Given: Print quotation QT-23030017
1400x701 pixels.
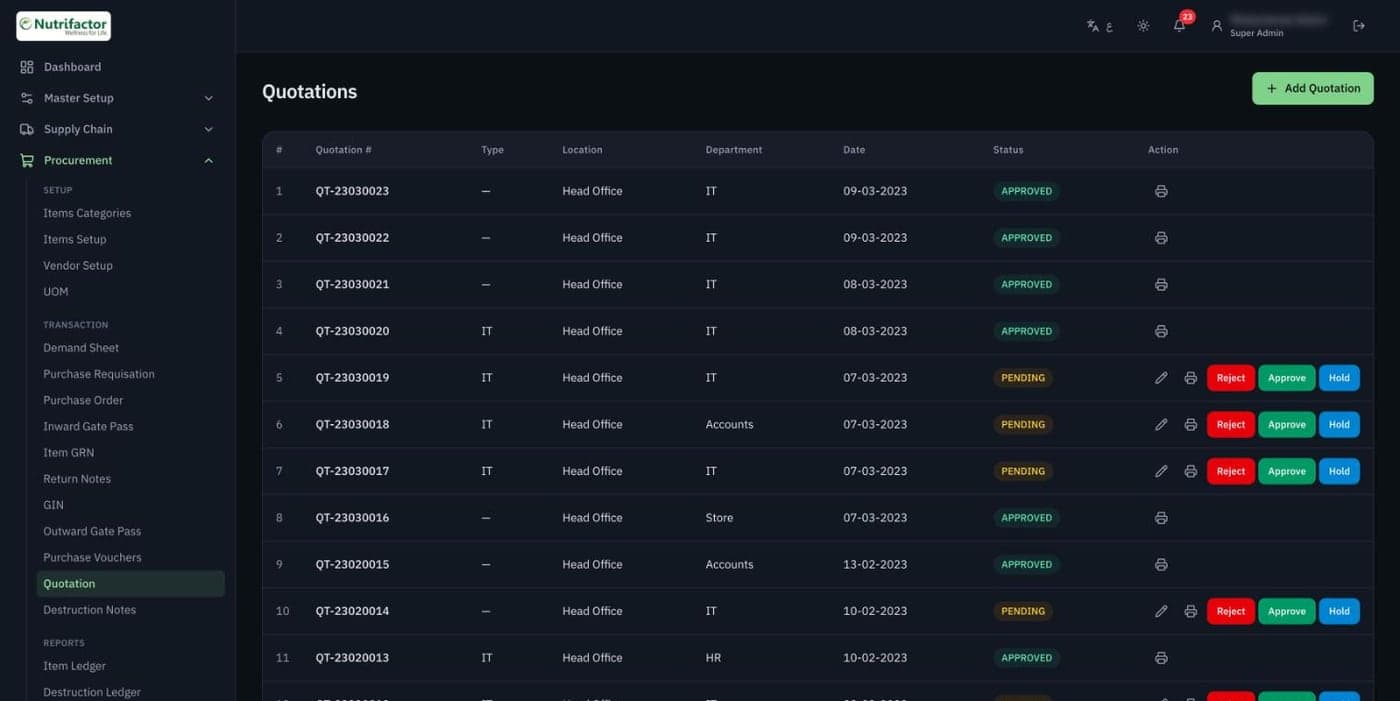Looking at the screenshot, I should pyautogui.click(x=1190, y=471).
